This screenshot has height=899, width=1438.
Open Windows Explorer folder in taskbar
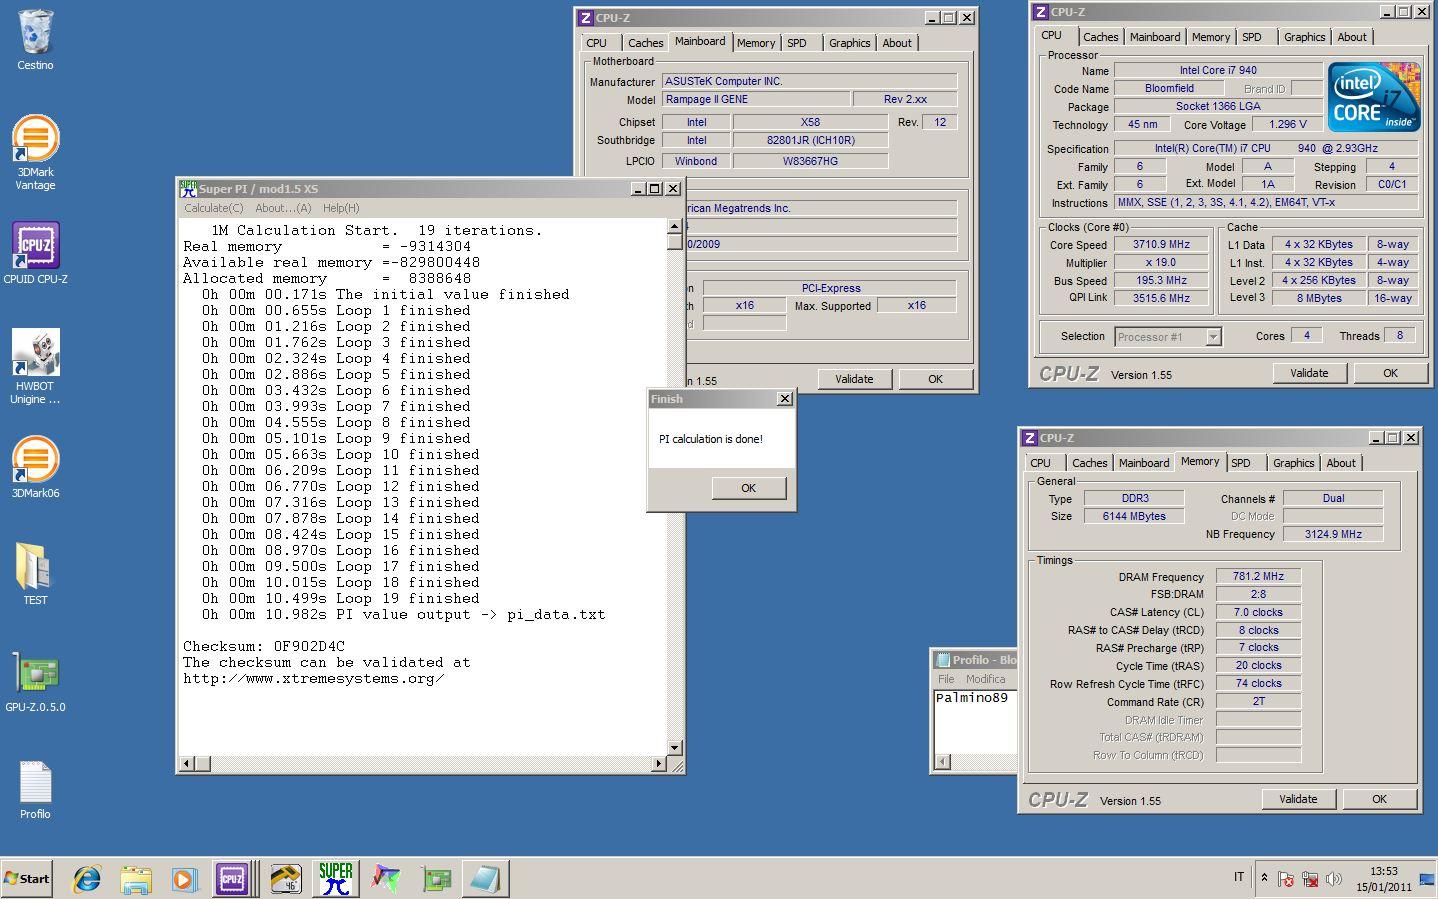click(x=136, y=879)
